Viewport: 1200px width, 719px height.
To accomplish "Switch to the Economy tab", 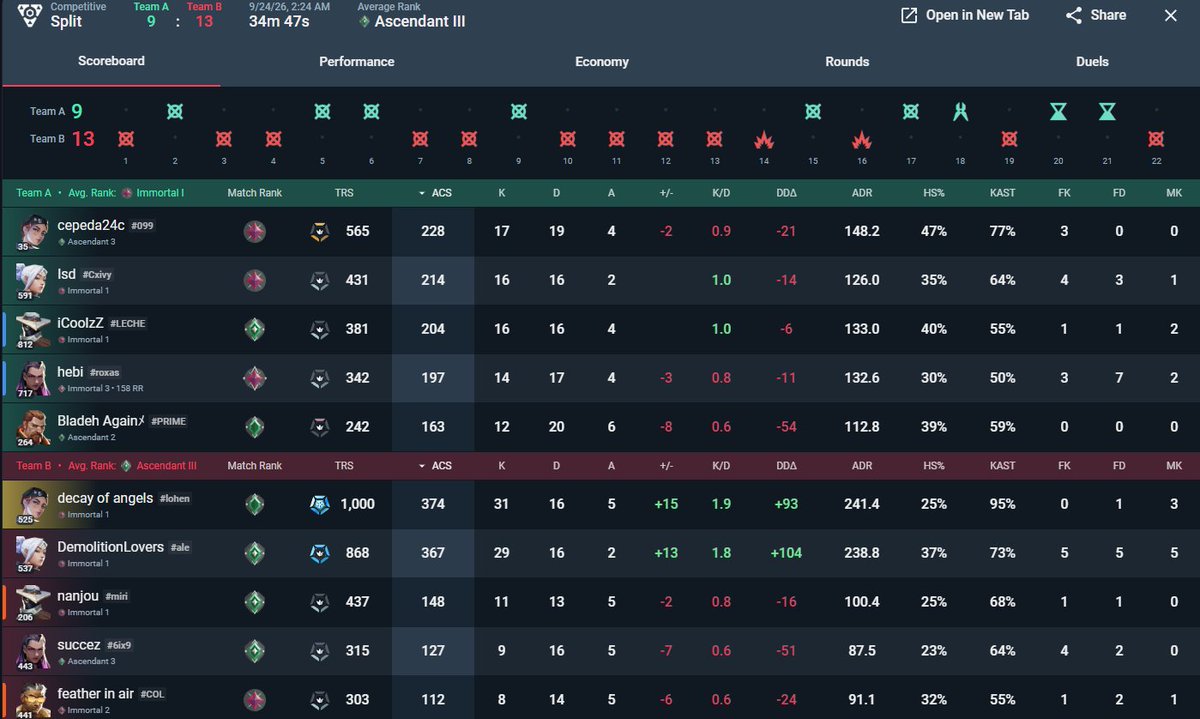I will point(602,62).
